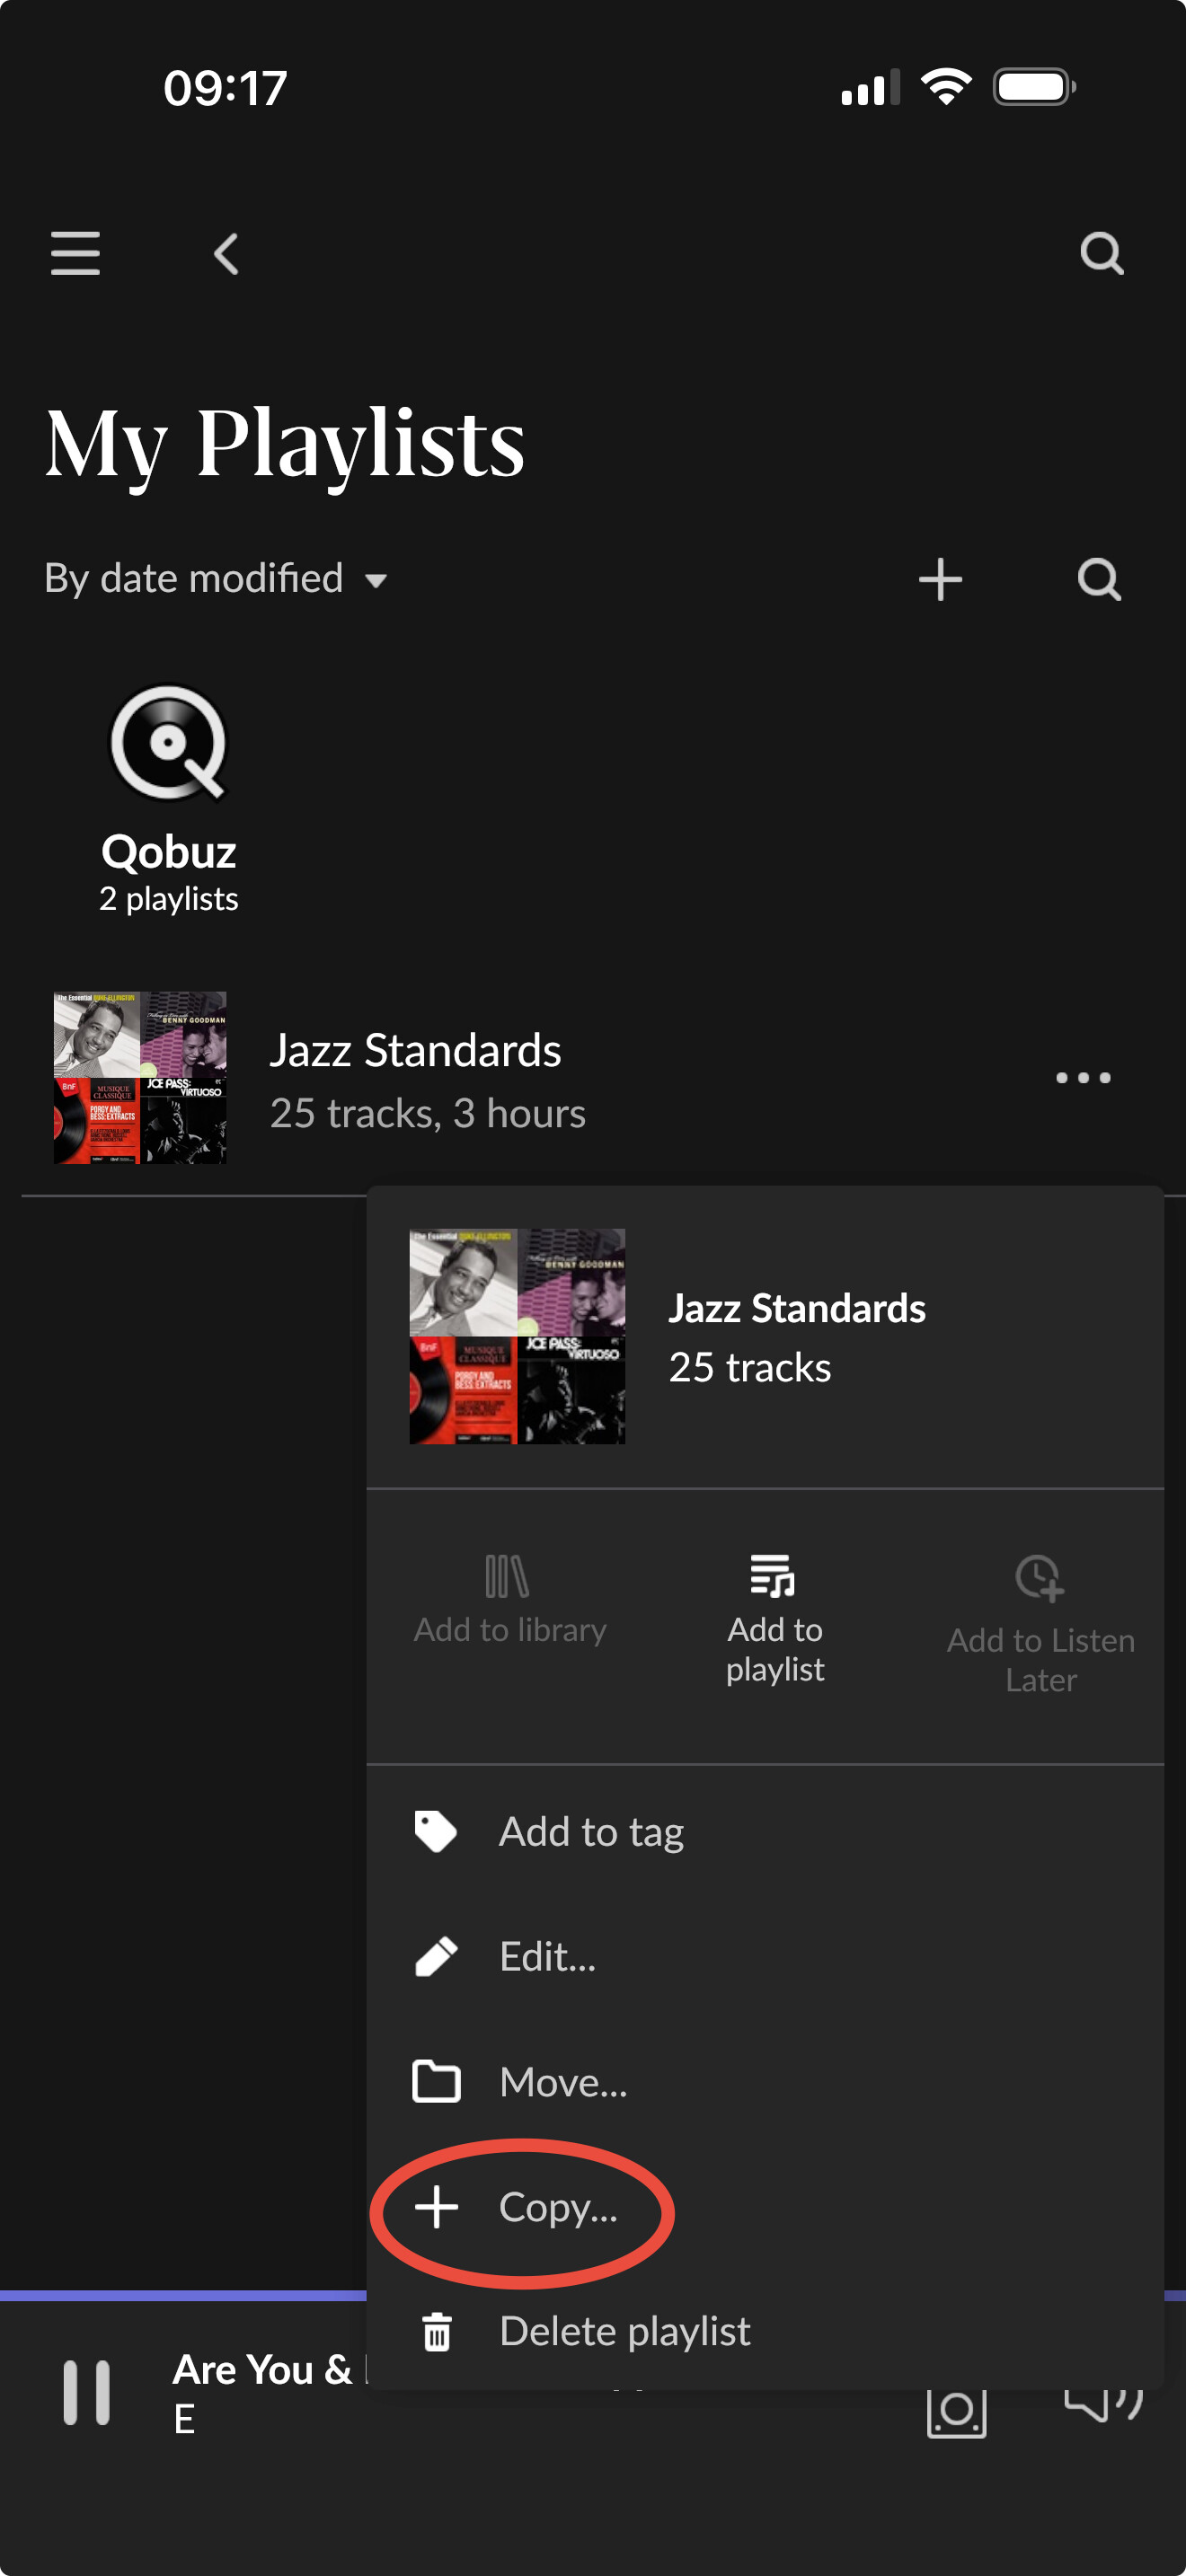Image resolution: width=1186 pixels, height=2576 pixels.
Task: Open the hamburger navigation menu
Action: pyautogui.click(x=75, y=253)
